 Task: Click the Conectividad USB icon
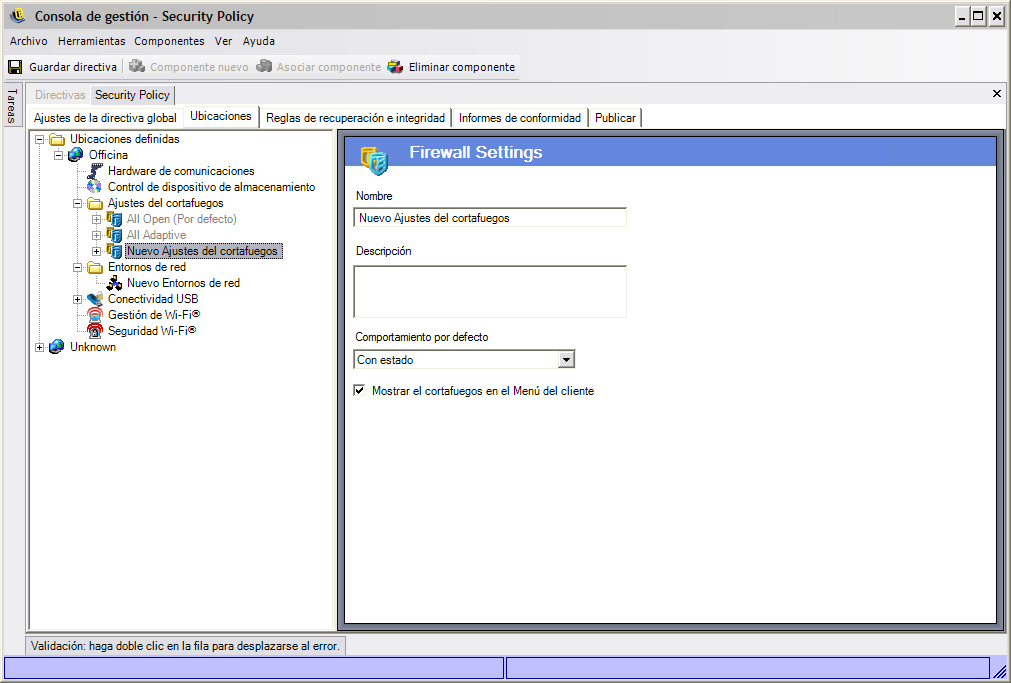pos(95,299)
